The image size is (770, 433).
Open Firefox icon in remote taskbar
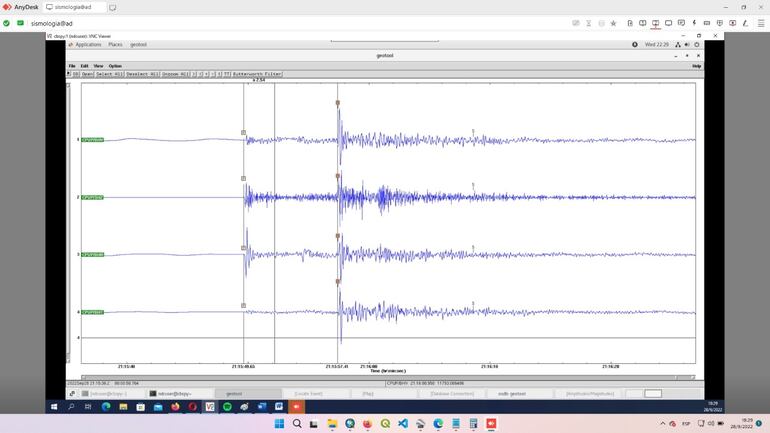176,407
